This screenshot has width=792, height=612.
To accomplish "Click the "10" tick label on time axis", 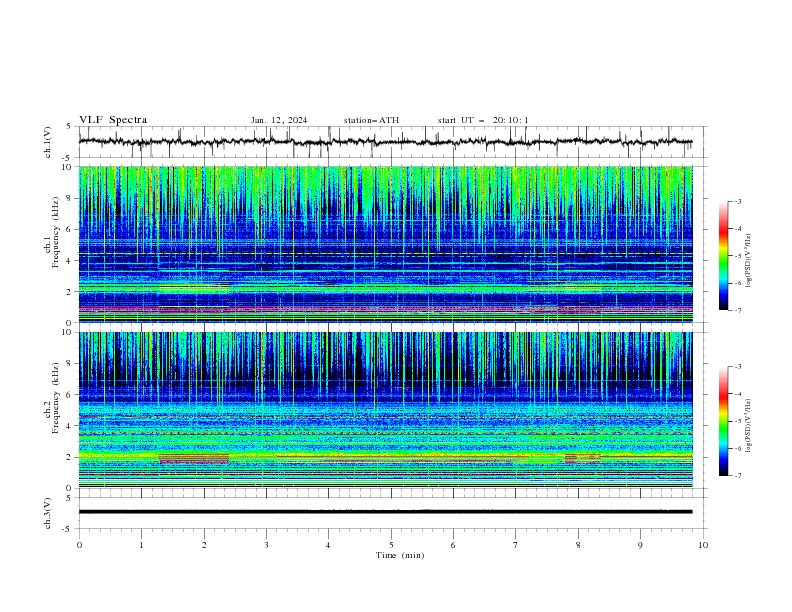I will pyautogui.click(x=703, y=545).
